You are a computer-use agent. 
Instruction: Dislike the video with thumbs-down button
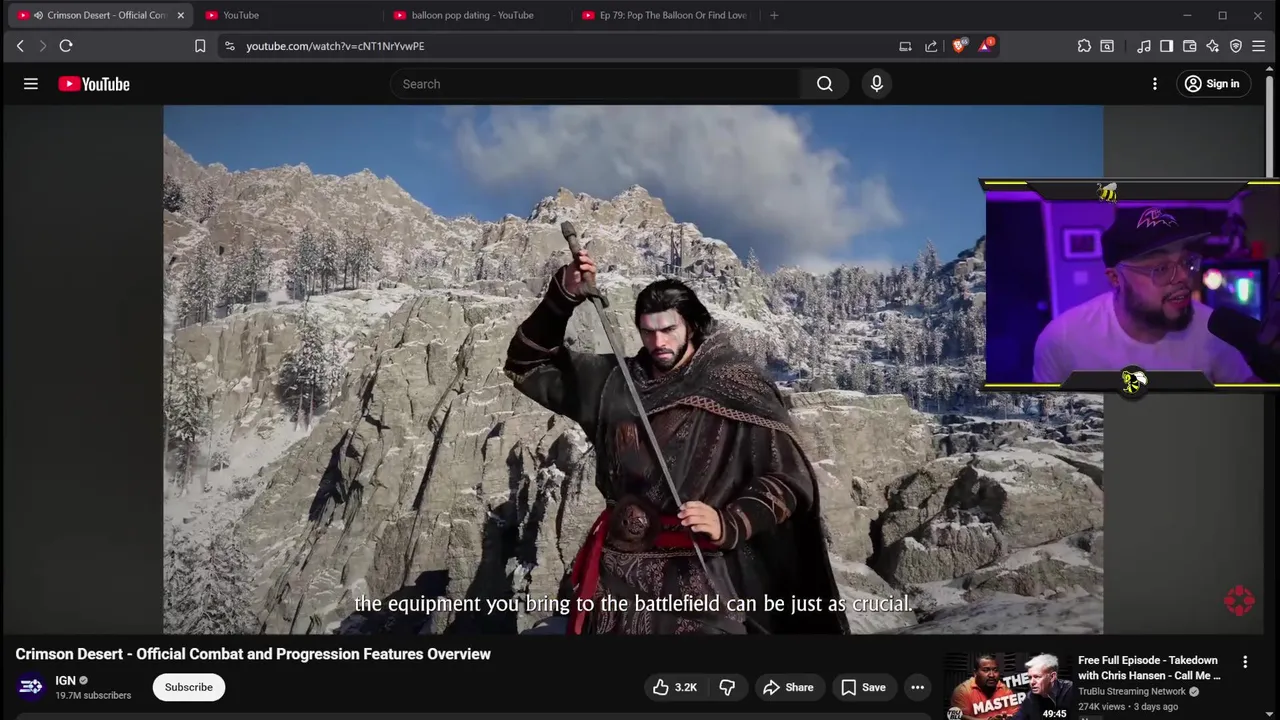click(x=727, y=687)
